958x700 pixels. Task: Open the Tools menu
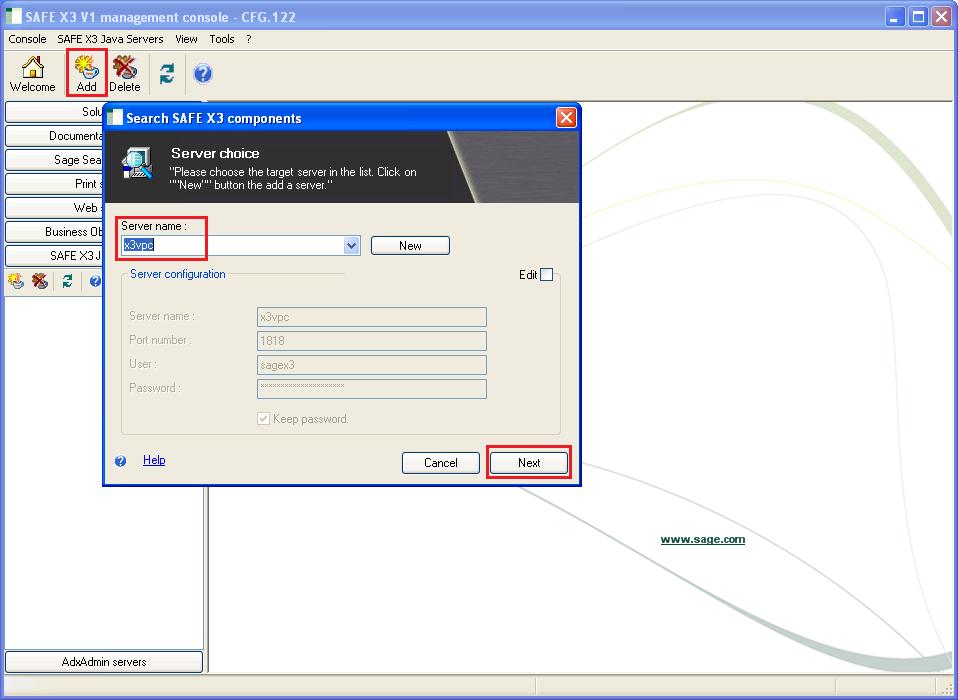222,39
